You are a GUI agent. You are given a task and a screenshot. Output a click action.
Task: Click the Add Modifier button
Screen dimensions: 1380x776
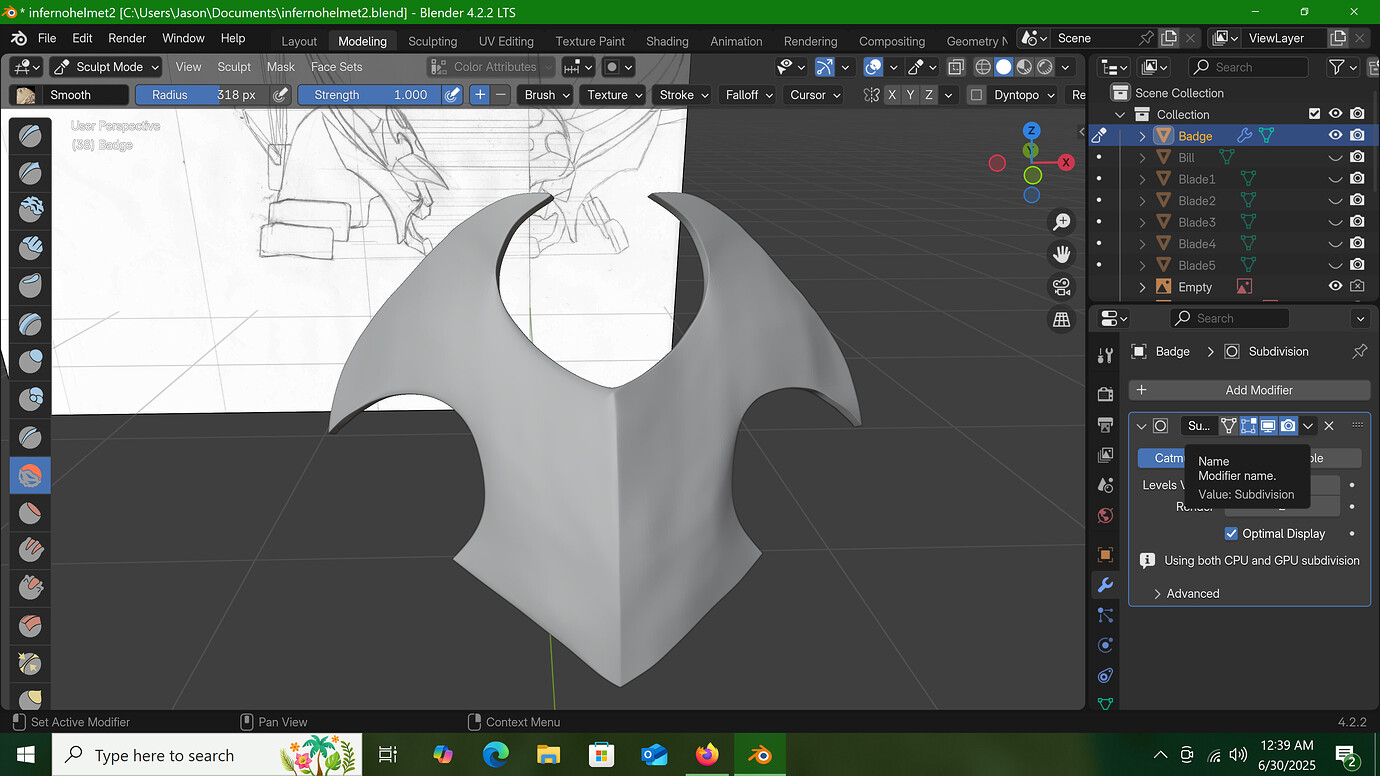point(1249,390)
